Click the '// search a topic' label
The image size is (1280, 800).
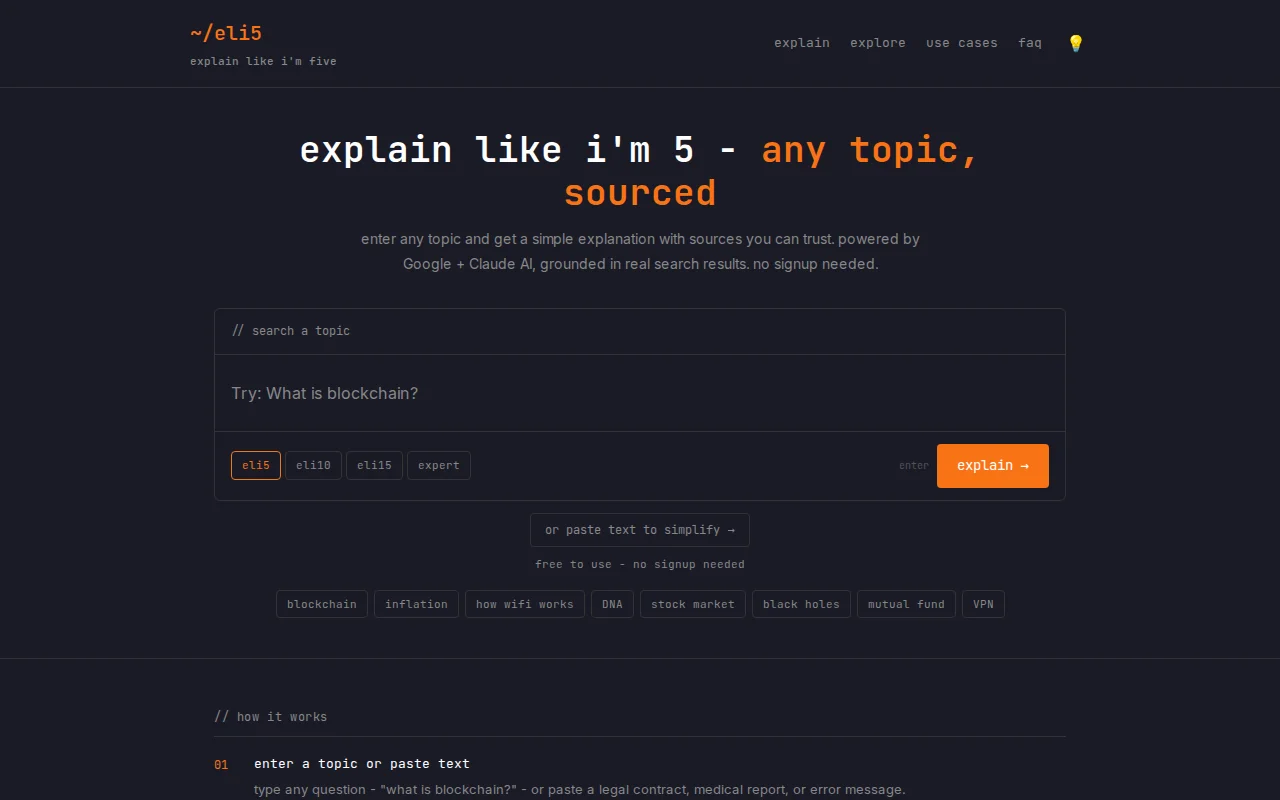point(291,331)
